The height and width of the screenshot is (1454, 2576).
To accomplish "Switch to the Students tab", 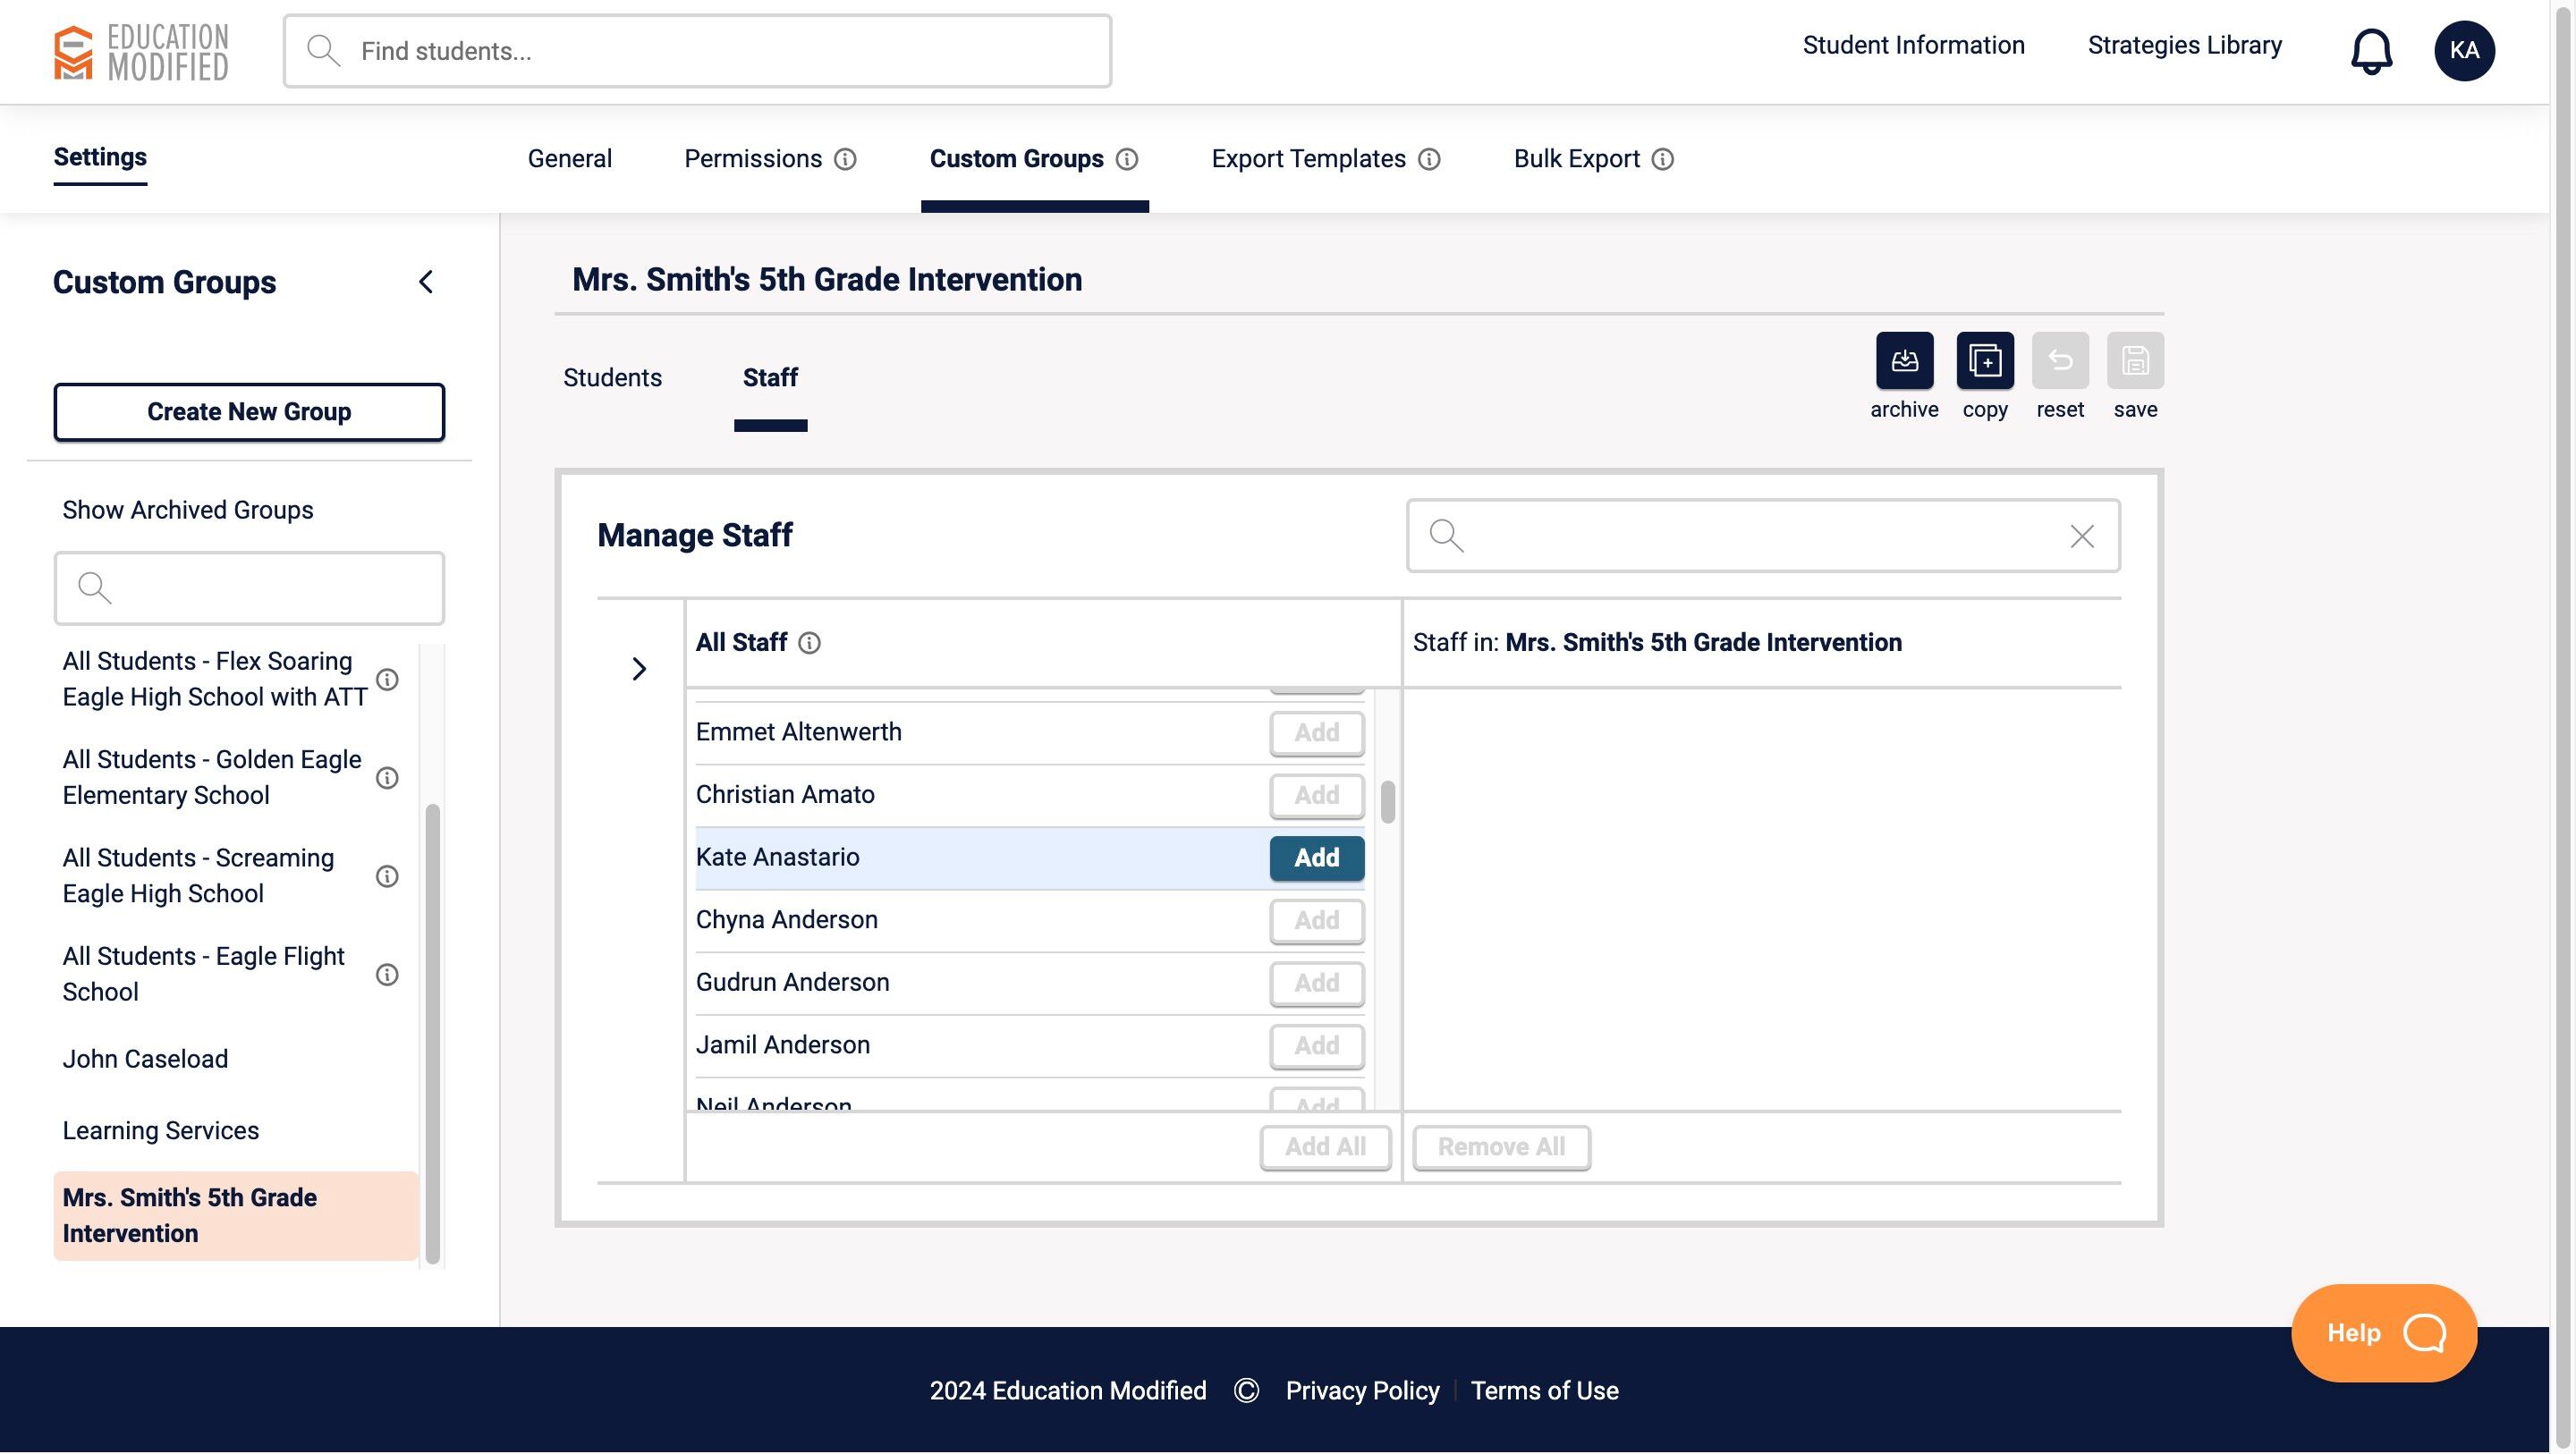I will (x=612, y=378).
